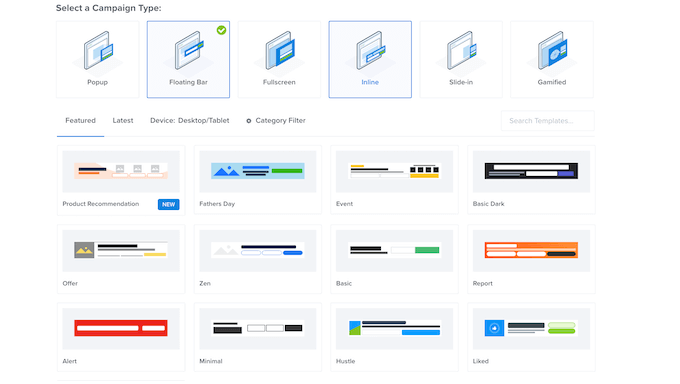Screen dimensions: 680x384
Task: Open the Minimal template thumbnail
Action: (258, 329)
